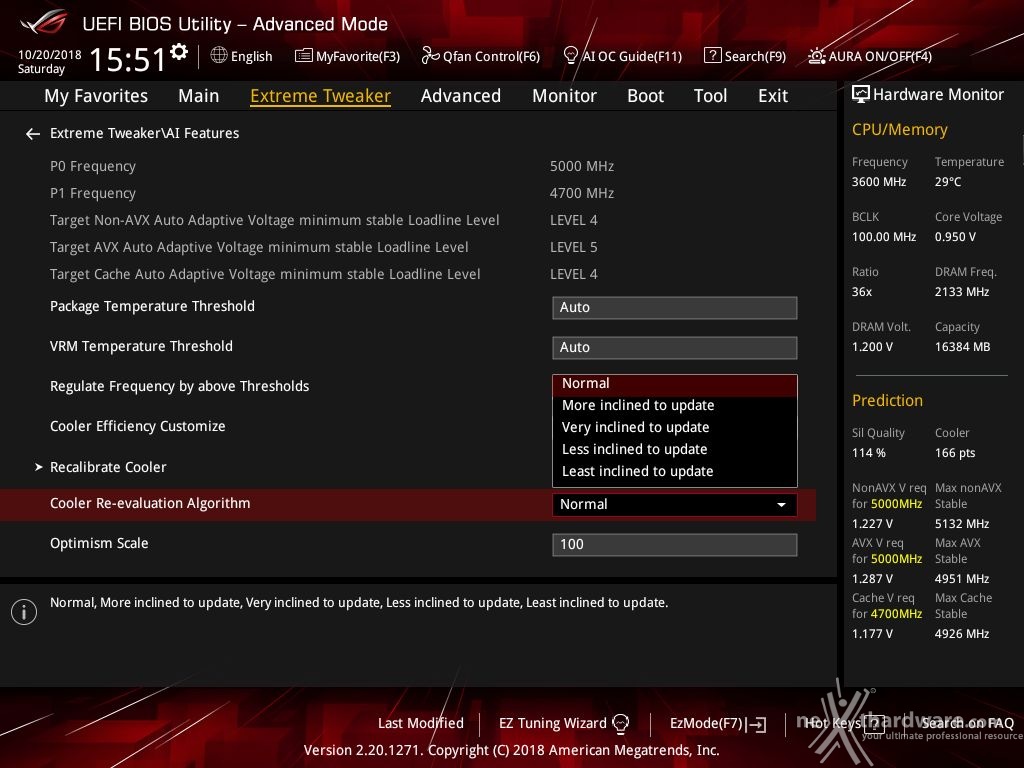
Task: Select More inclined to update option
Action: click(675, 406)
